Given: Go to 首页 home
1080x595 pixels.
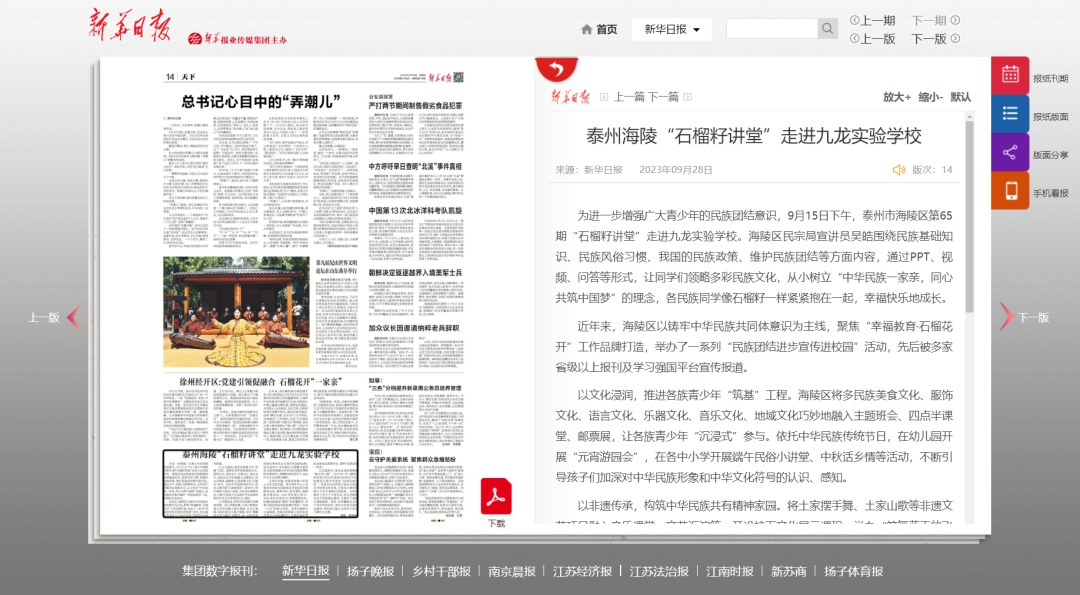Looking at the screenshot, I should [599, 29].
